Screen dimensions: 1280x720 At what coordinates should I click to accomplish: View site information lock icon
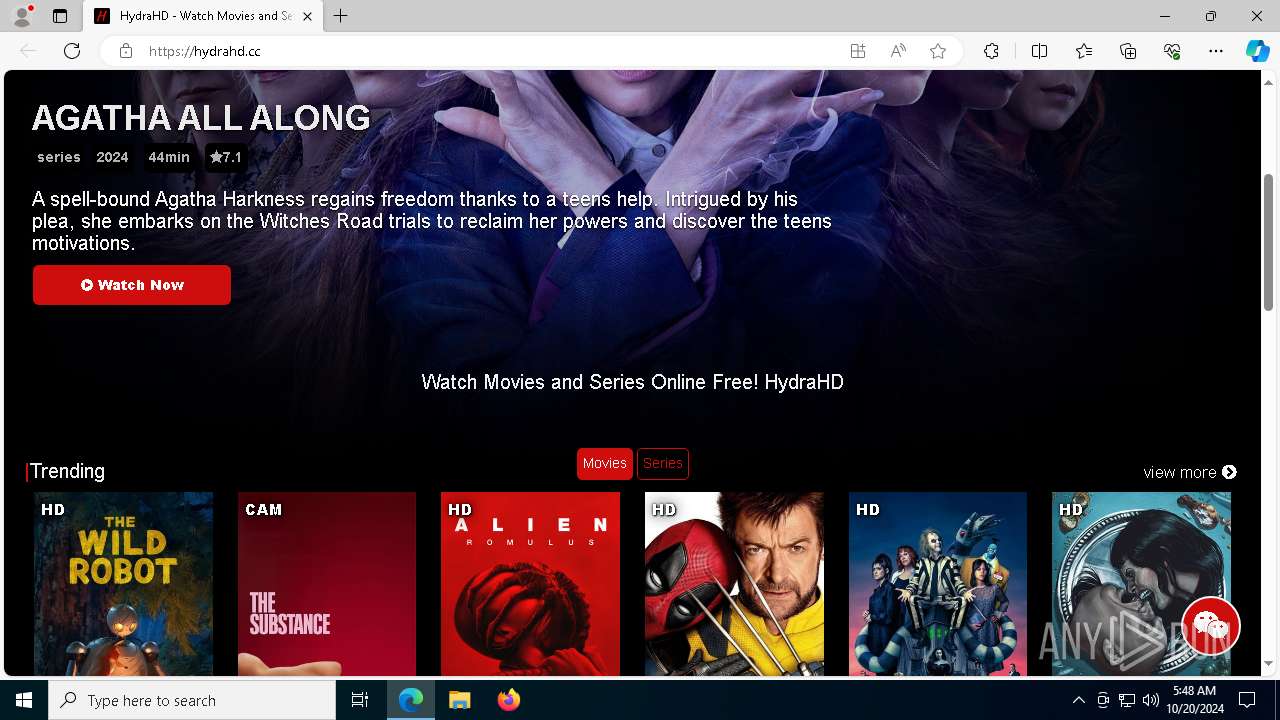(x=125, y=51)
